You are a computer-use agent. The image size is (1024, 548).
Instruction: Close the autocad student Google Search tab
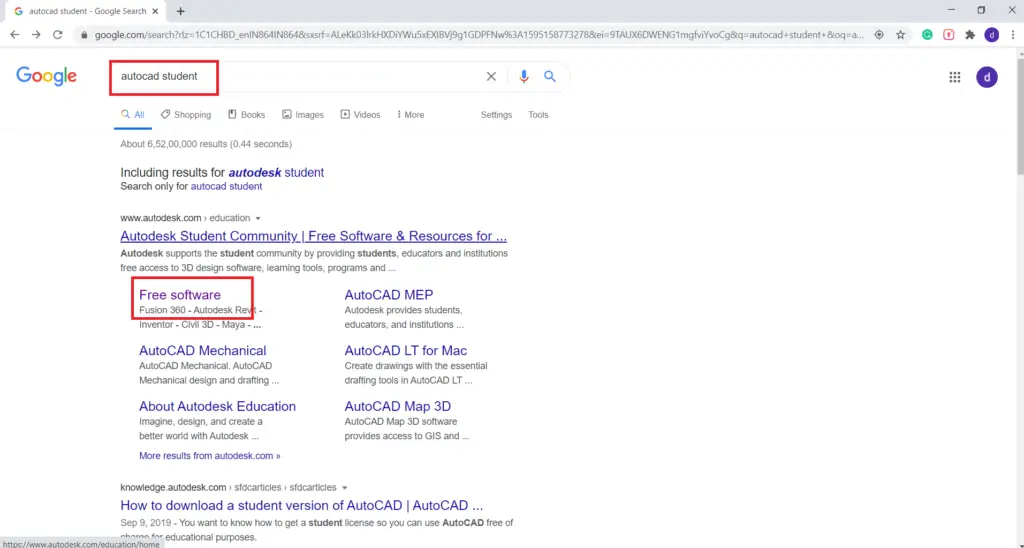pos(155,11)
